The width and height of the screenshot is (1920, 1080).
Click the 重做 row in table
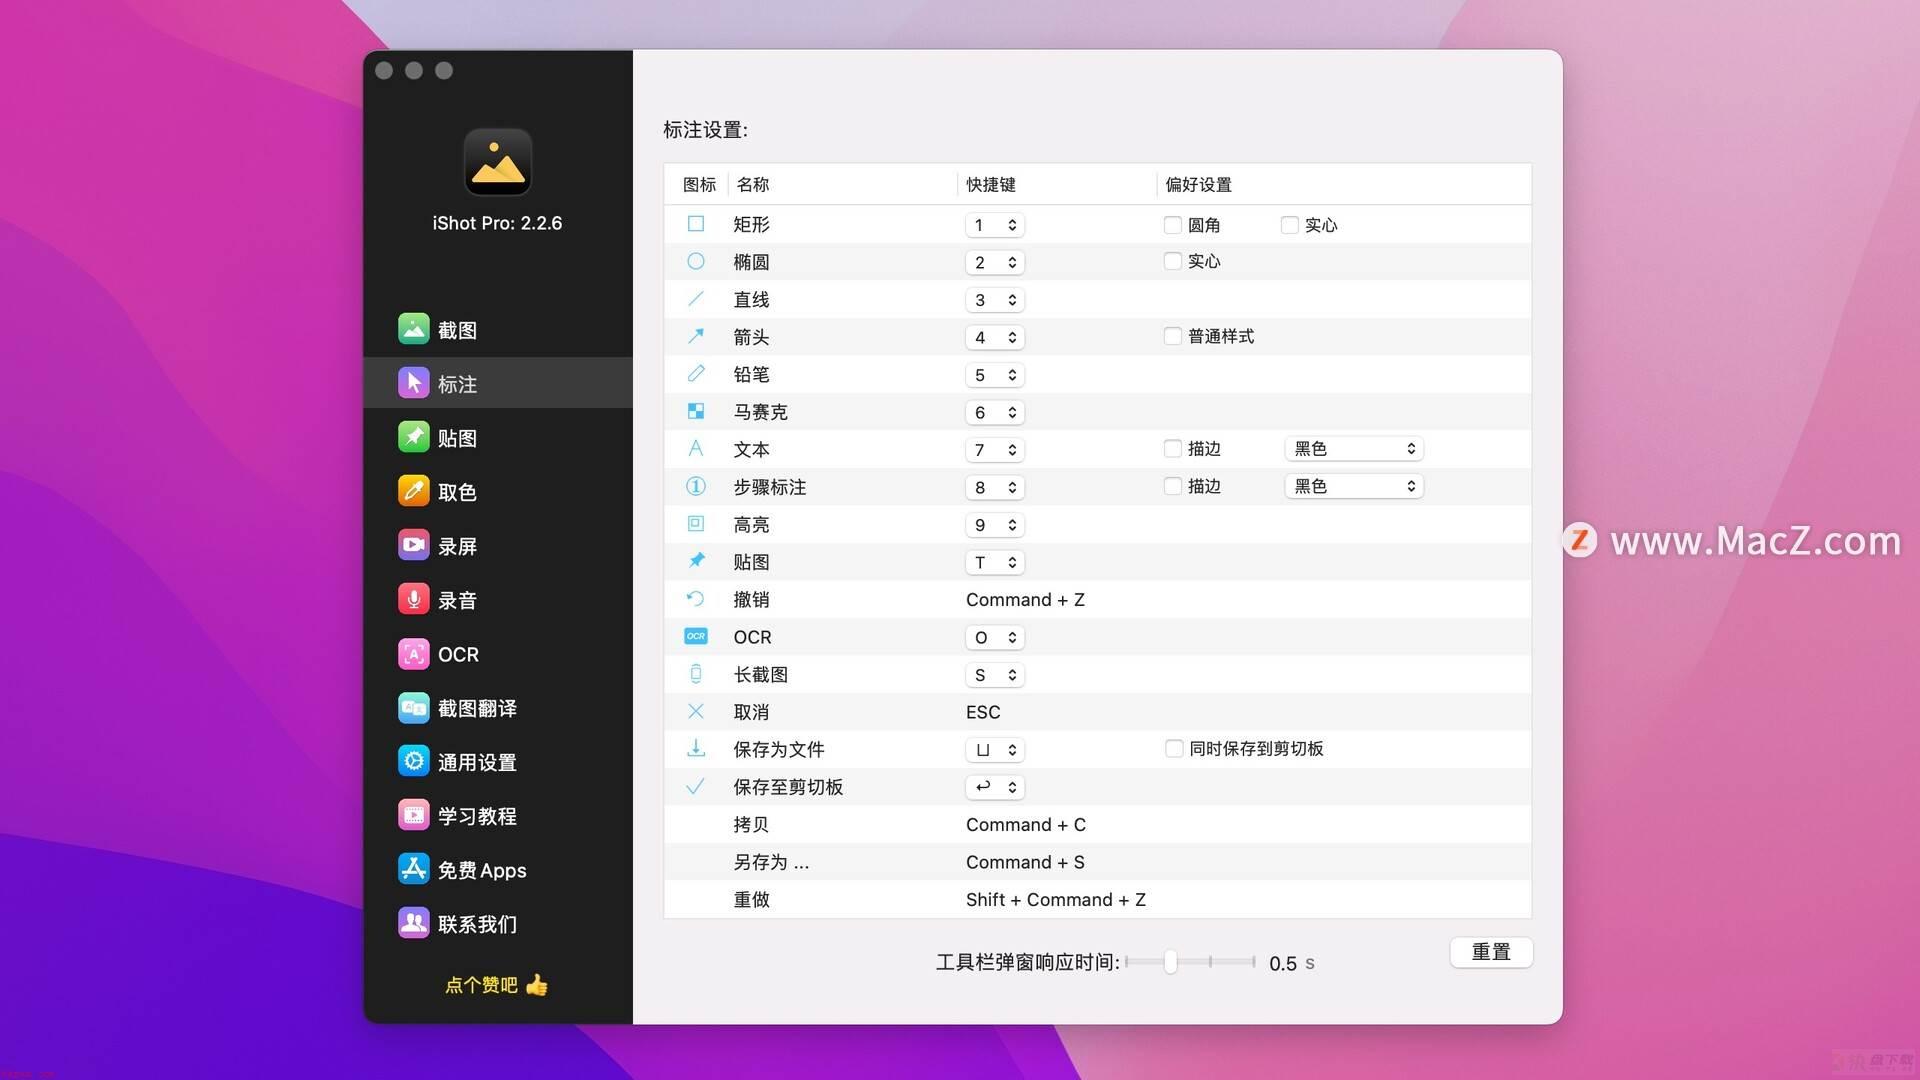click(1097, 899)
